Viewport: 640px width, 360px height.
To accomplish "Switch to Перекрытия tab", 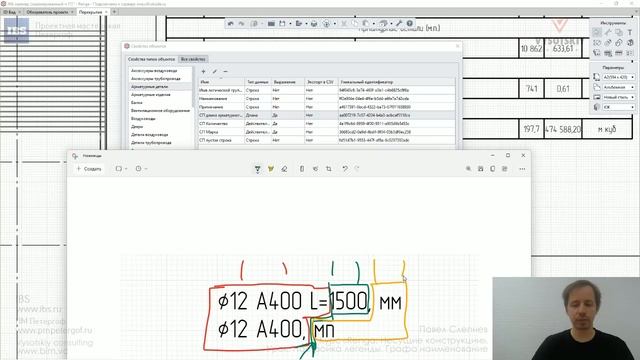I will 91,12.
